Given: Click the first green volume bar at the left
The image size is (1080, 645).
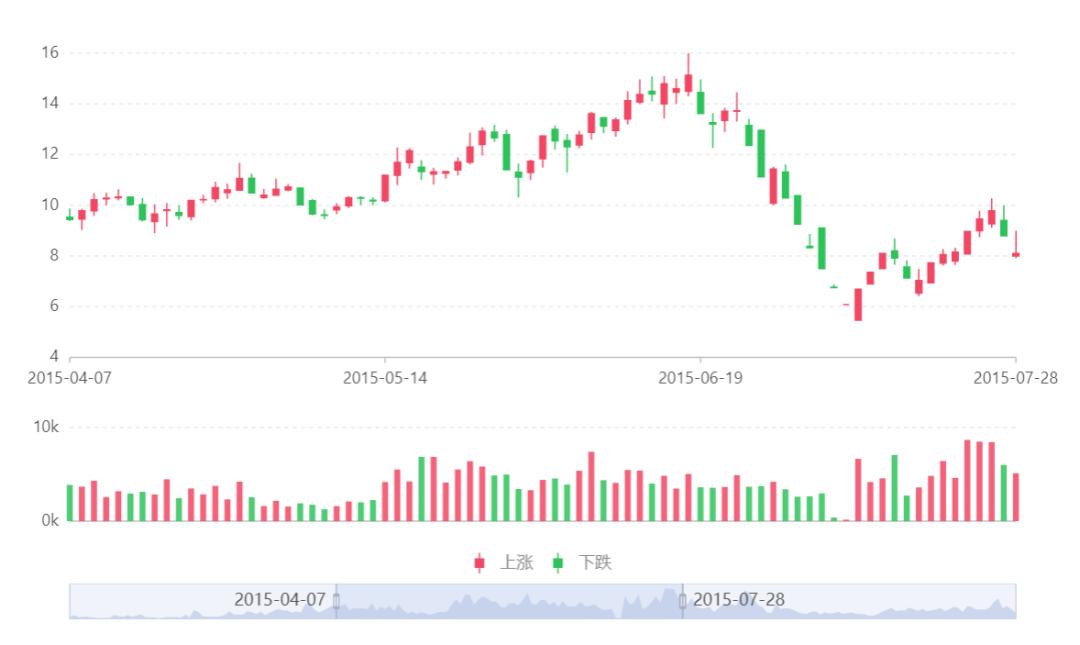Looking at the screenshot, I should coord(70,503).
